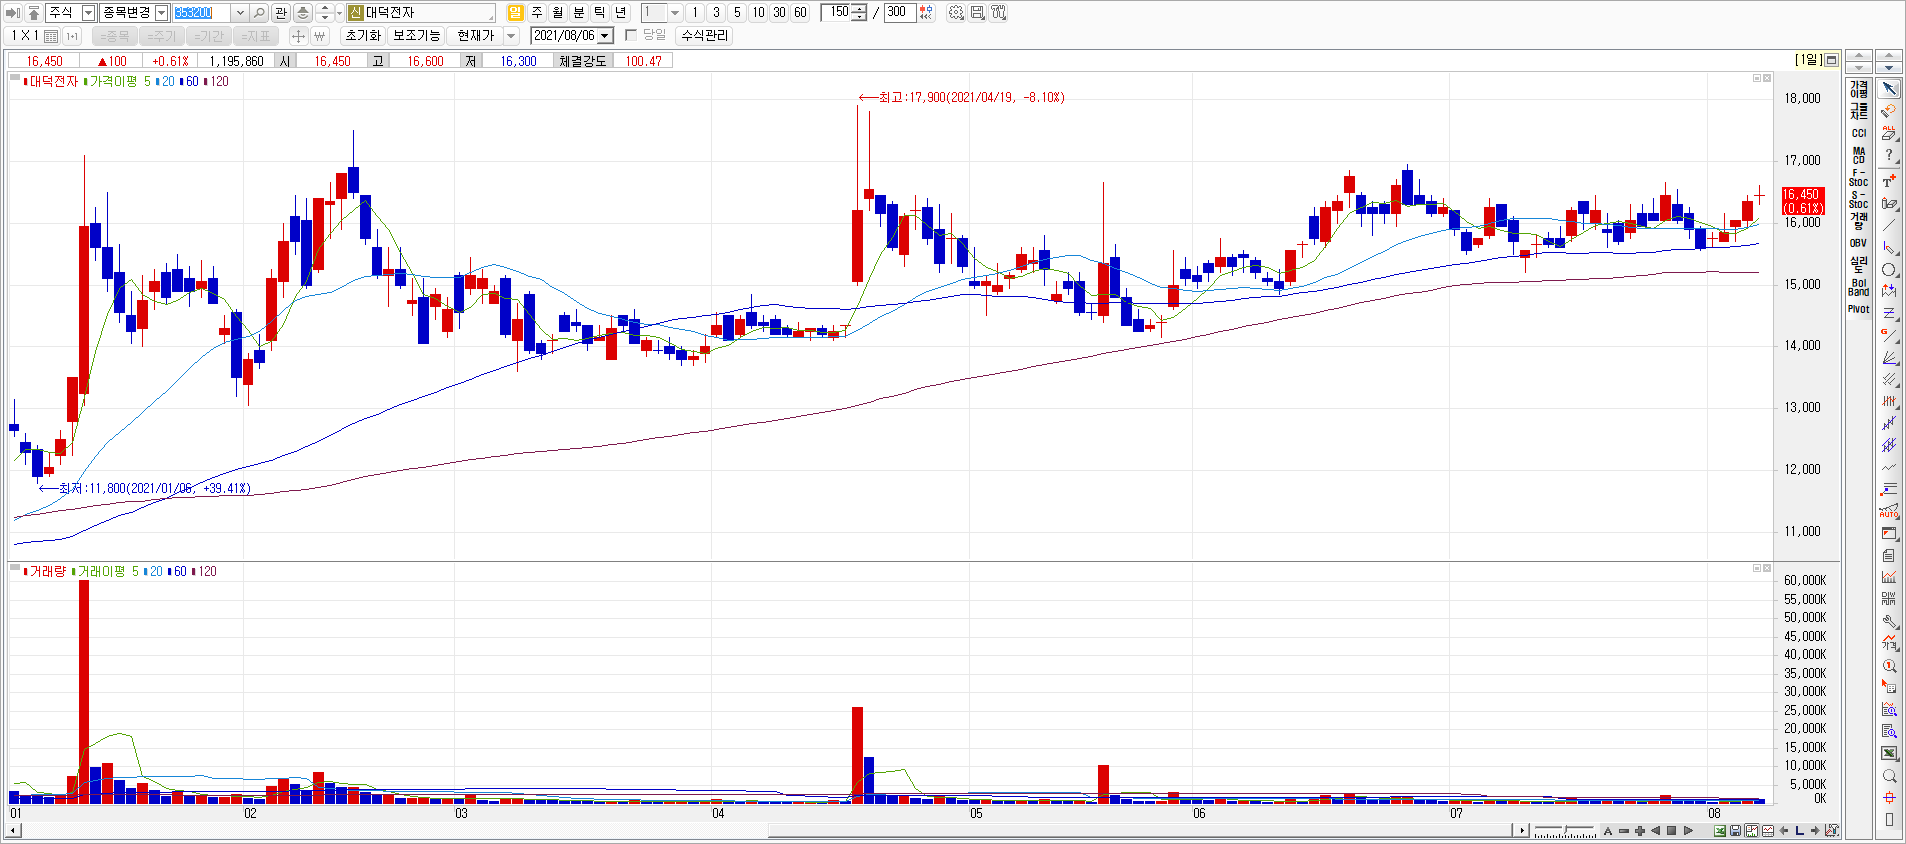
Task: Click the bottom stop square control
Action: click(x=1671, y=830)
